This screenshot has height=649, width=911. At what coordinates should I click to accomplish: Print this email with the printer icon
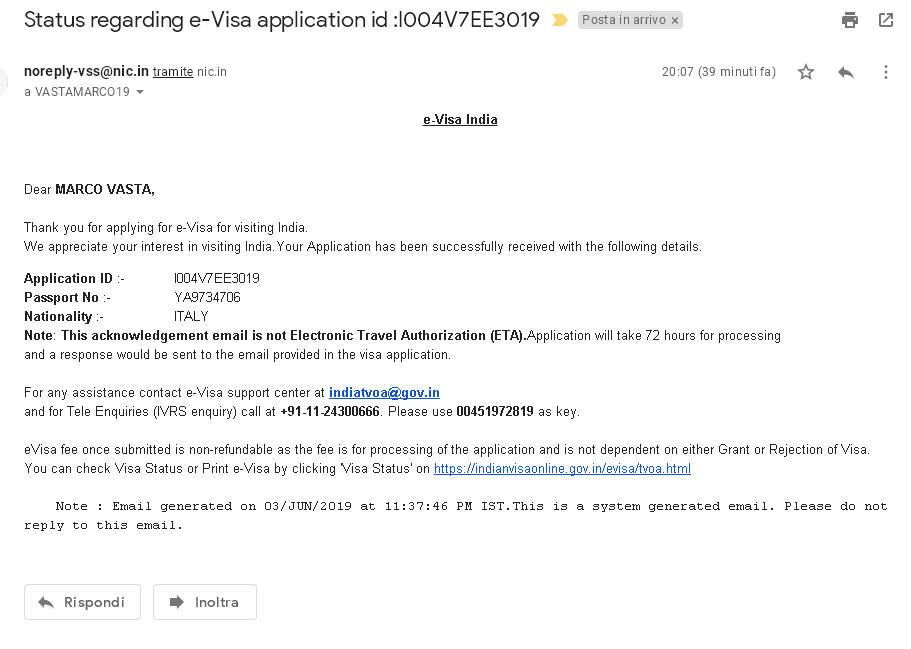click(850, 20)
